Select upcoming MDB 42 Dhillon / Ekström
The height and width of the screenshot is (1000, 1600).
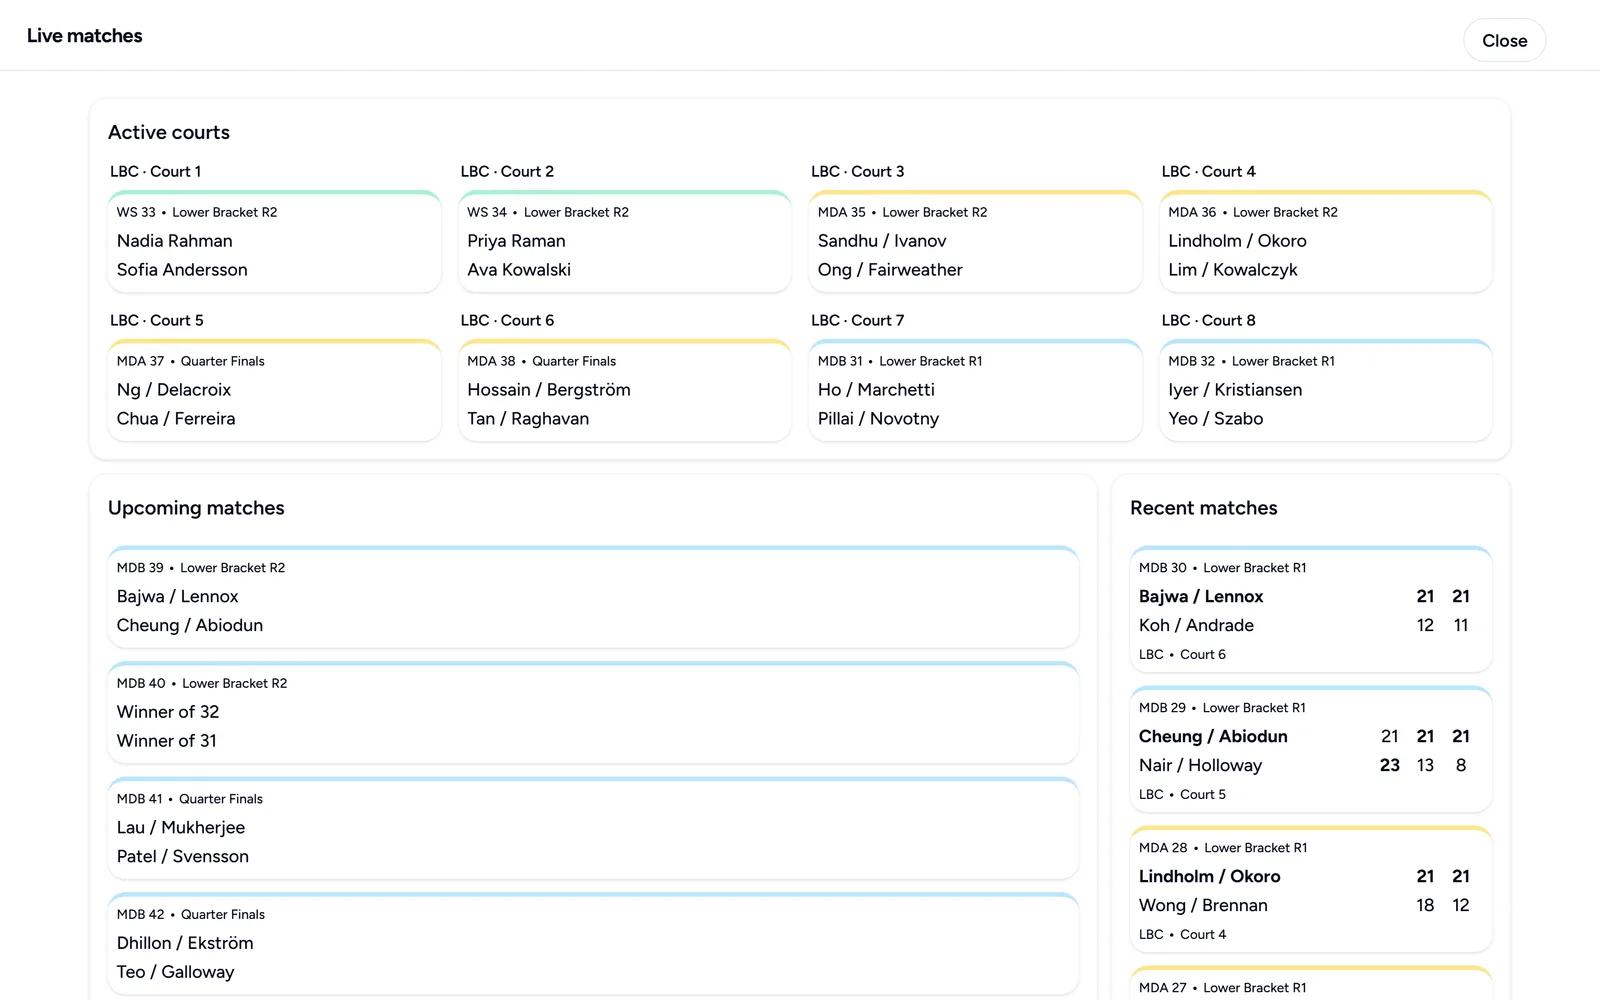coord(593,943)
